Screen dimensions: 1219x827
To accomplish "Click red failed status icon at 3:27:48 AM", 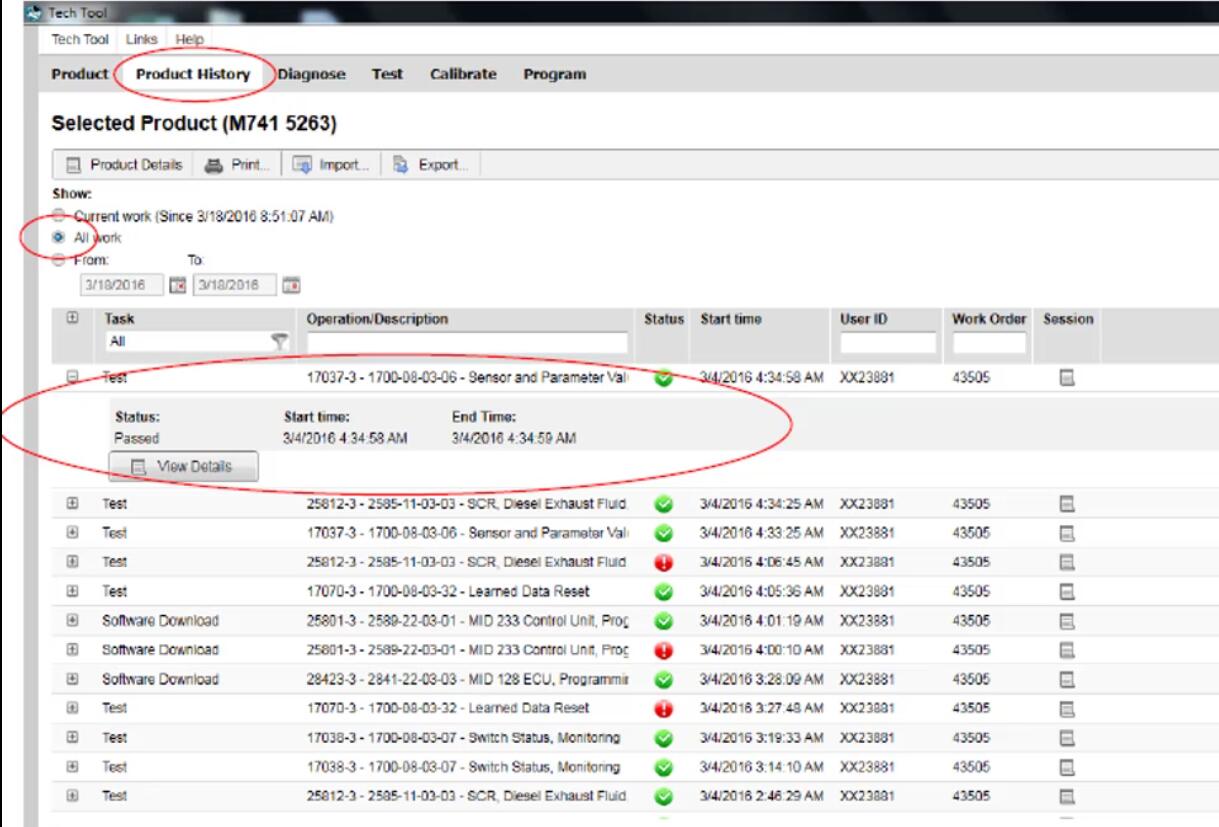I will pyautogui.click(x=663, y=709).
